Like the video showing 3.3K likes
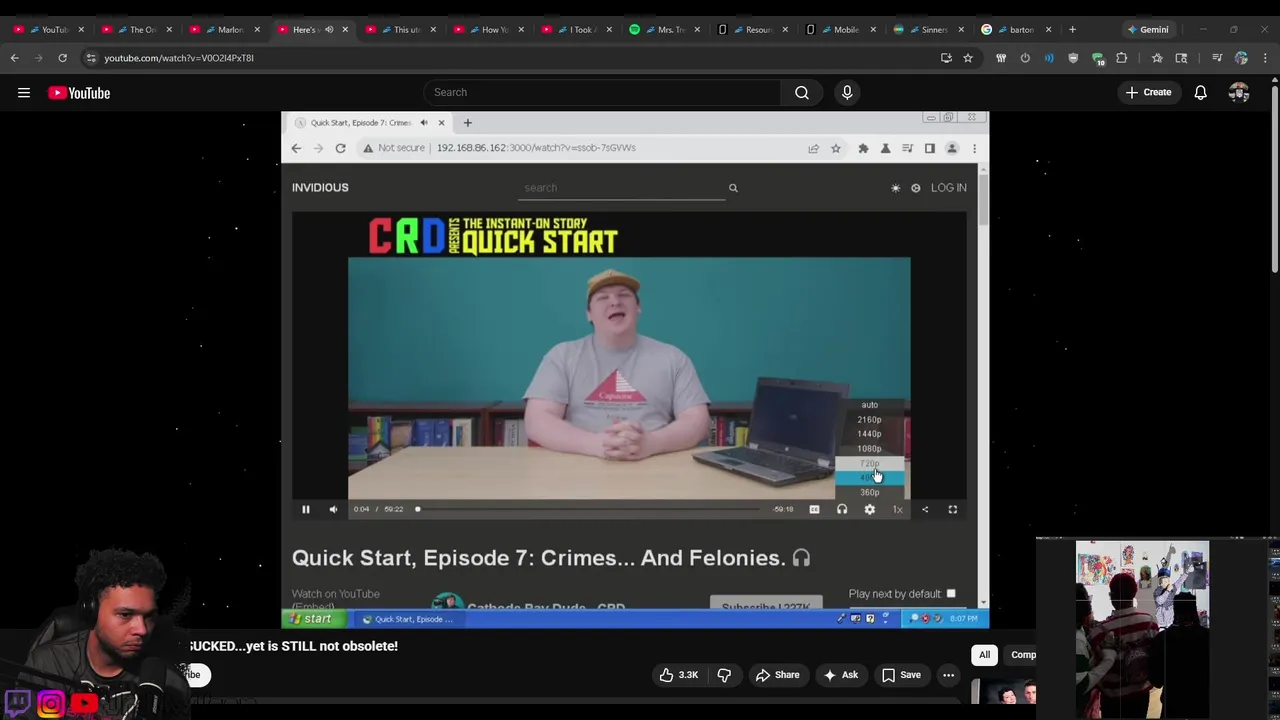Viewport: 1280px width, 720px height. click(678, 675)
